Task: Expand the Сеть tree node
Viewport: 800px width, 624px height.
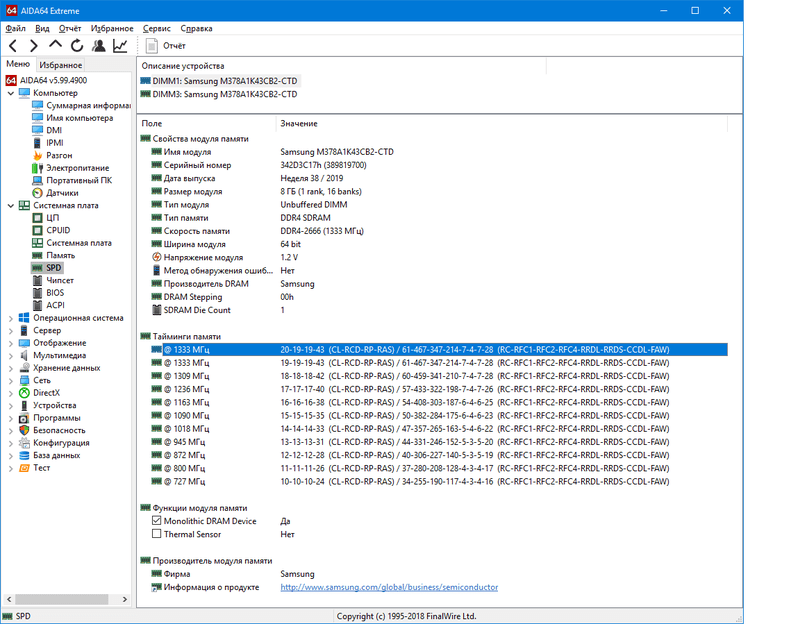Action: [x=11, y=381]
